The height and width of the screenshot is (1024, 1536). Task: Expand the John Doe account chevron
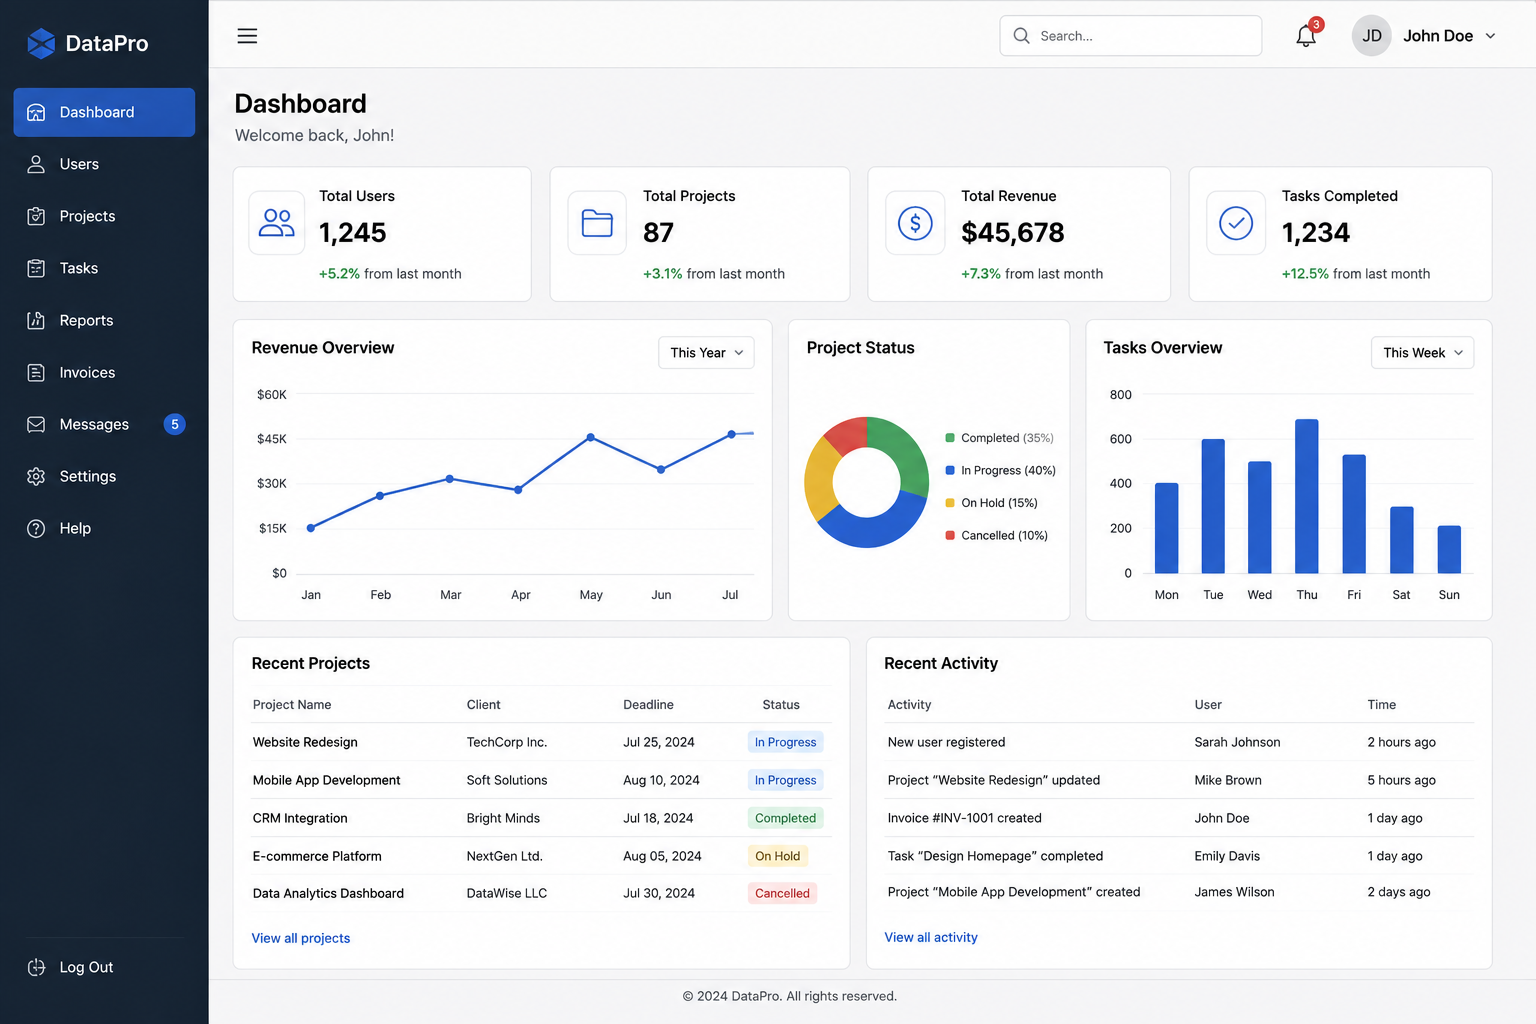(x=1490, y=36)
